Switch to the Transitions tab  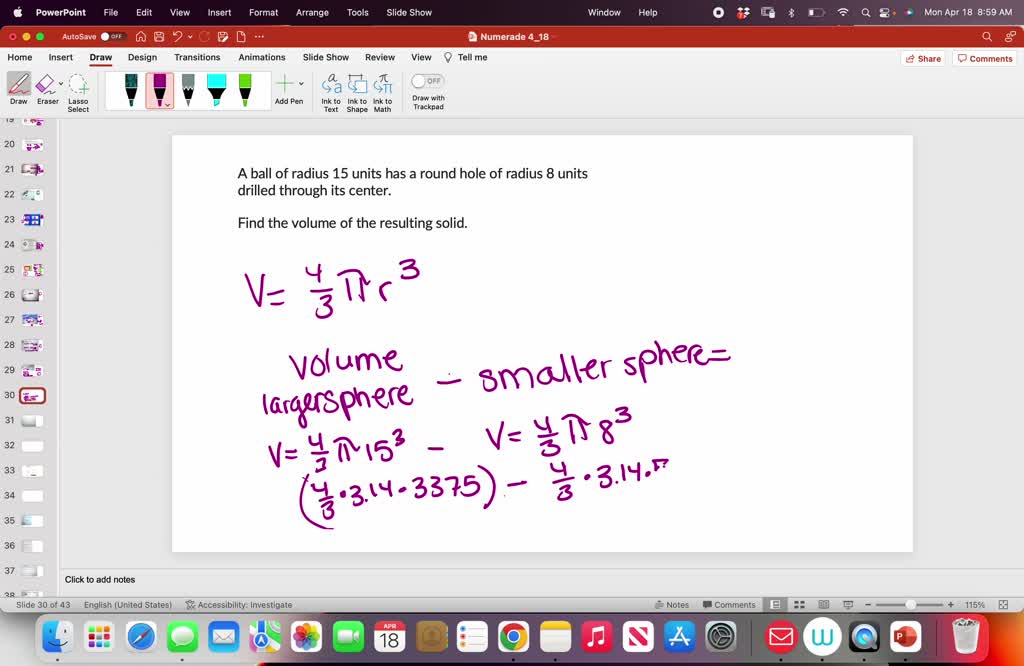point(197,57)
